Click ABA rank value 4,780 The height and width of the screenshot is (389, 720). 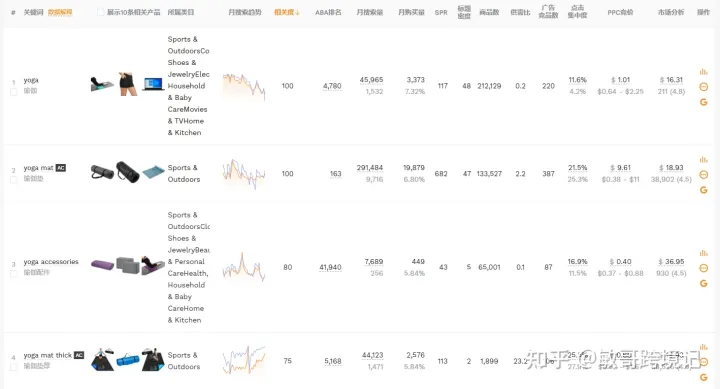(x=332, y=86)
